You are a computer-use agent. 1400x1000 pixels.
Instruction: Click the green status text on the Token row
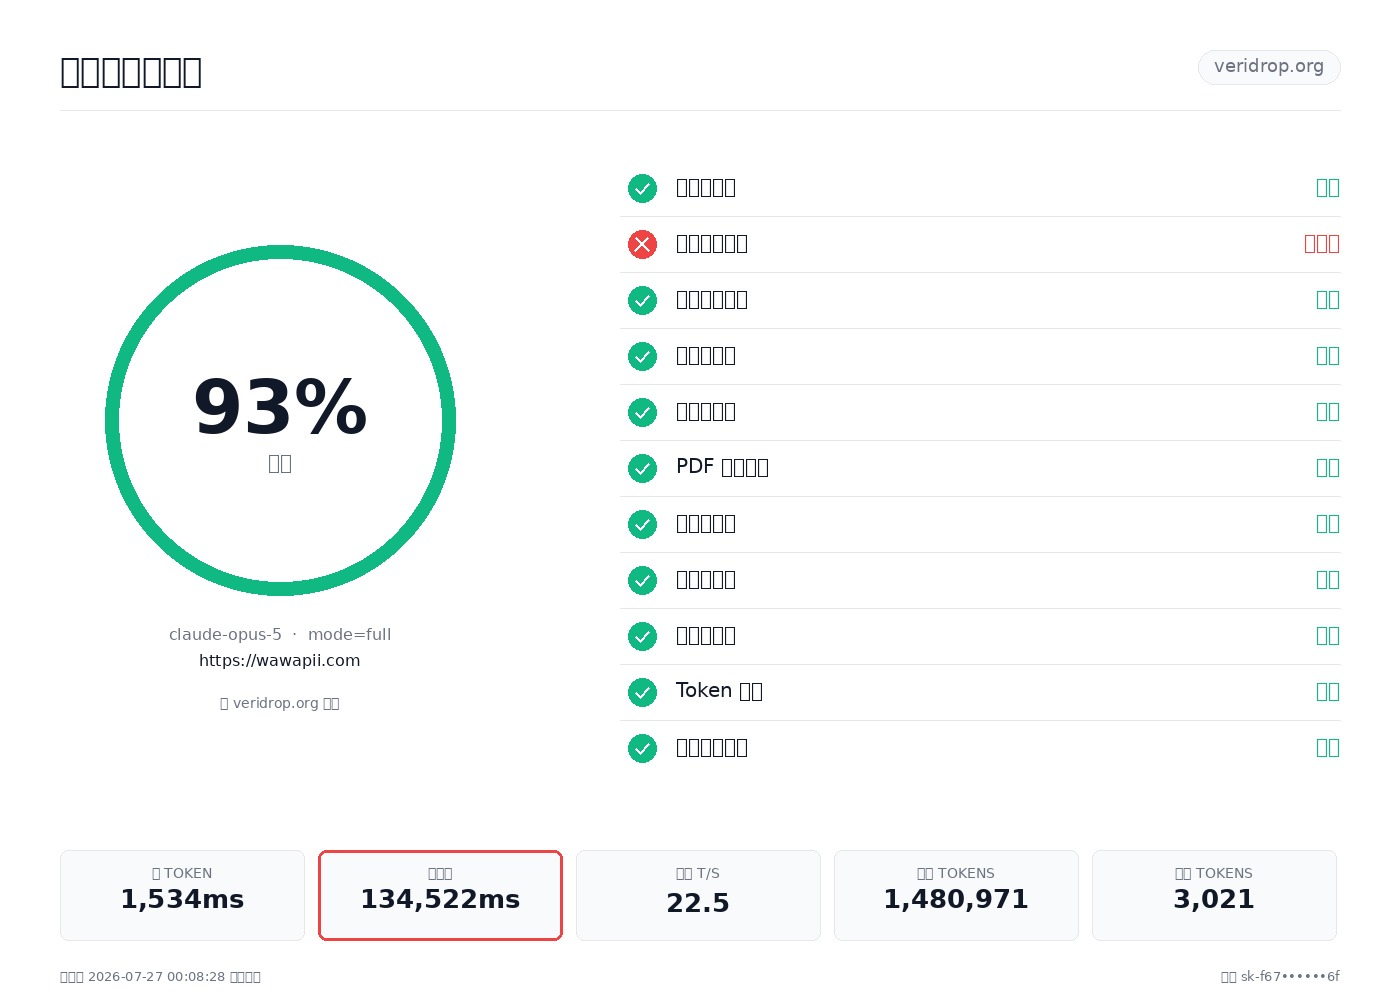(x=1327, y=692)
